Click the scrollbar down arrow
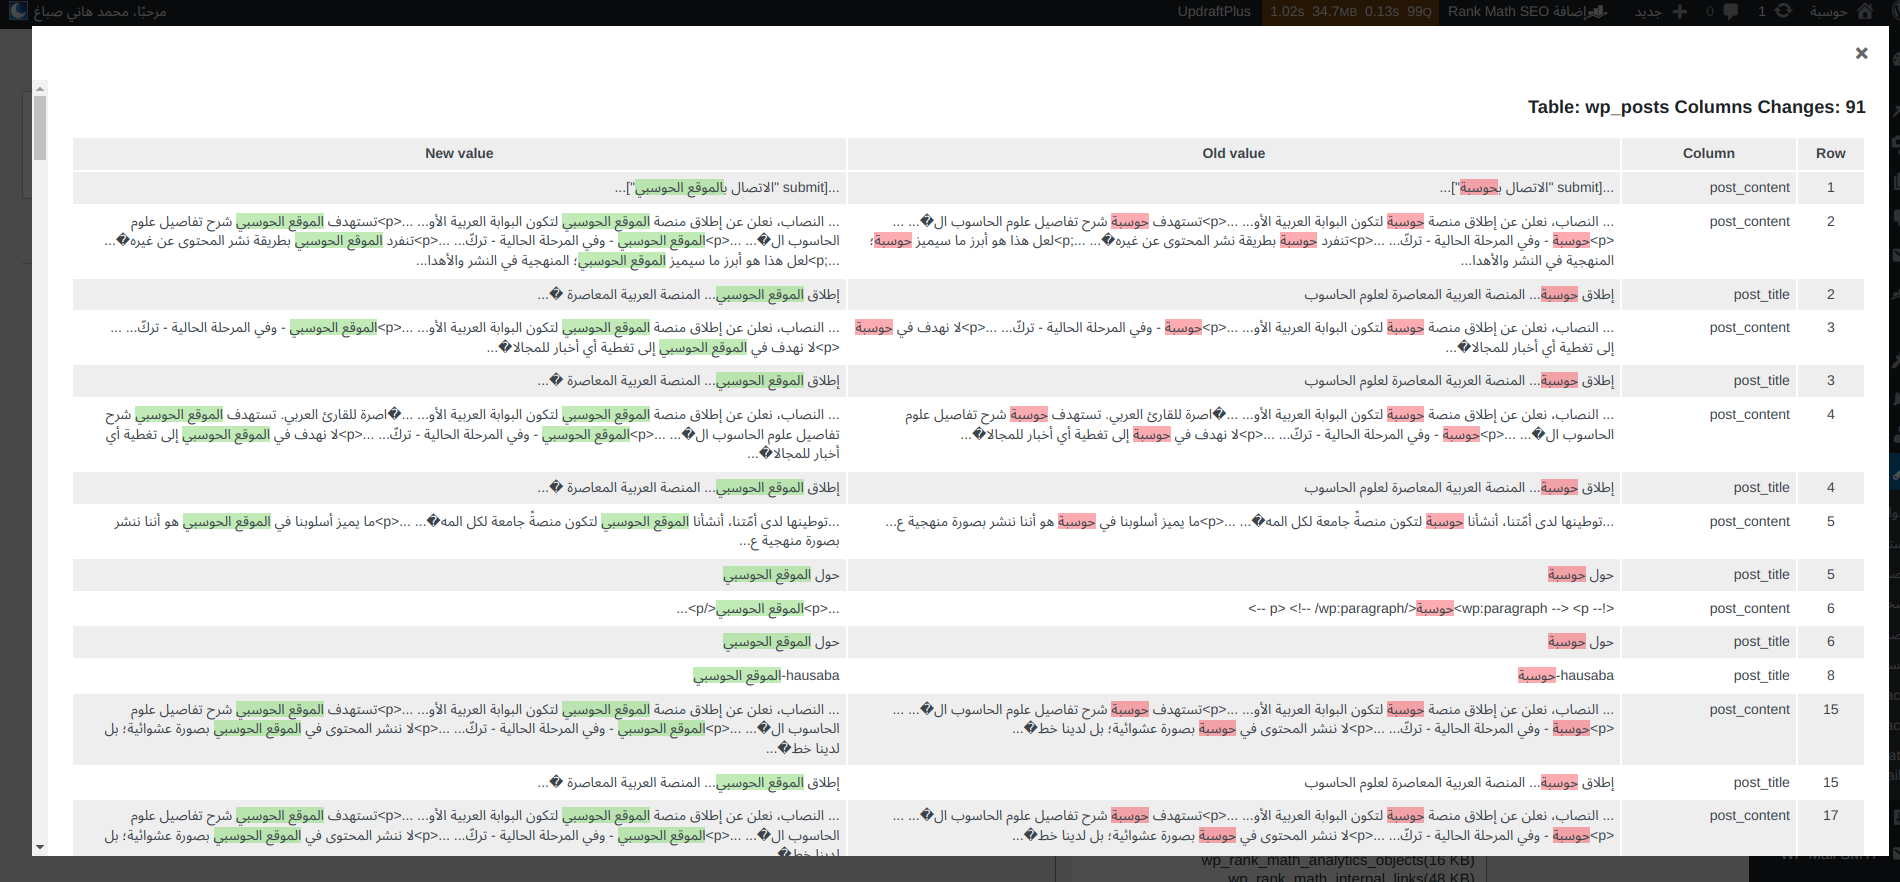The image size is (1900, 882). (x=40, y=847)
